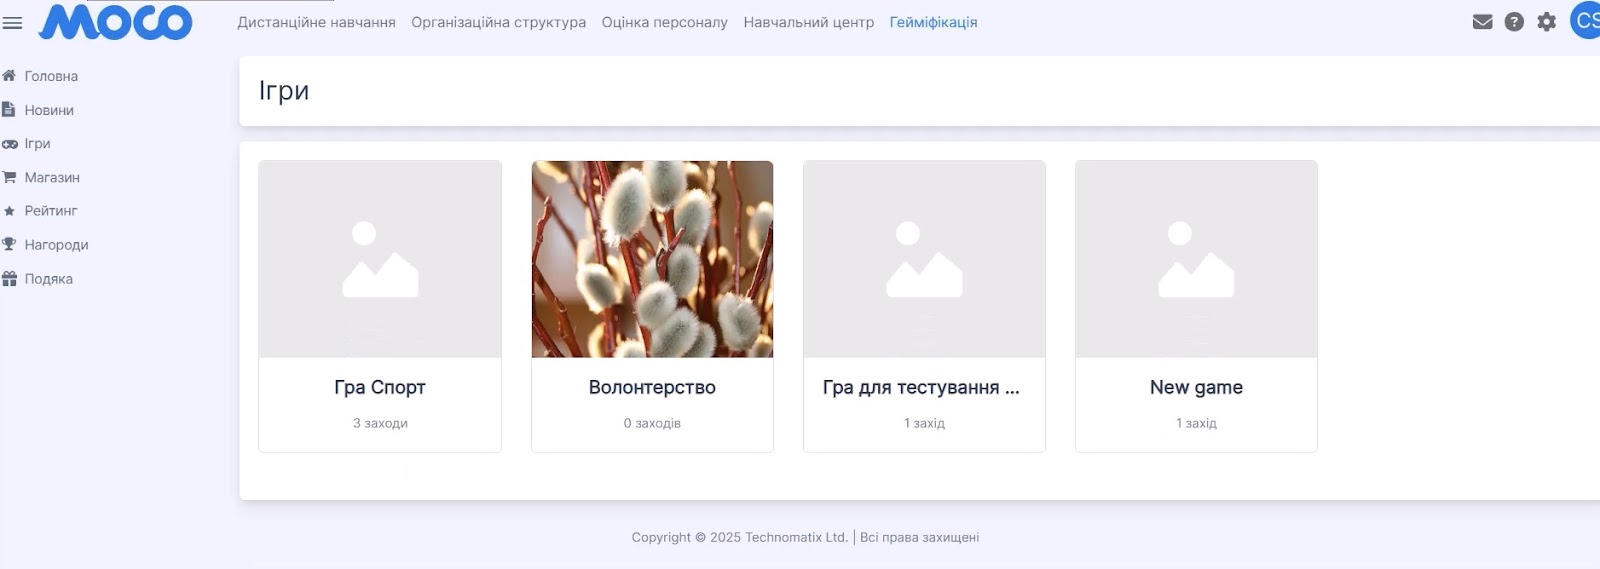Toggle the hamburger menu icon
This screenshot has height=569, width=1600.
(12, 22)
